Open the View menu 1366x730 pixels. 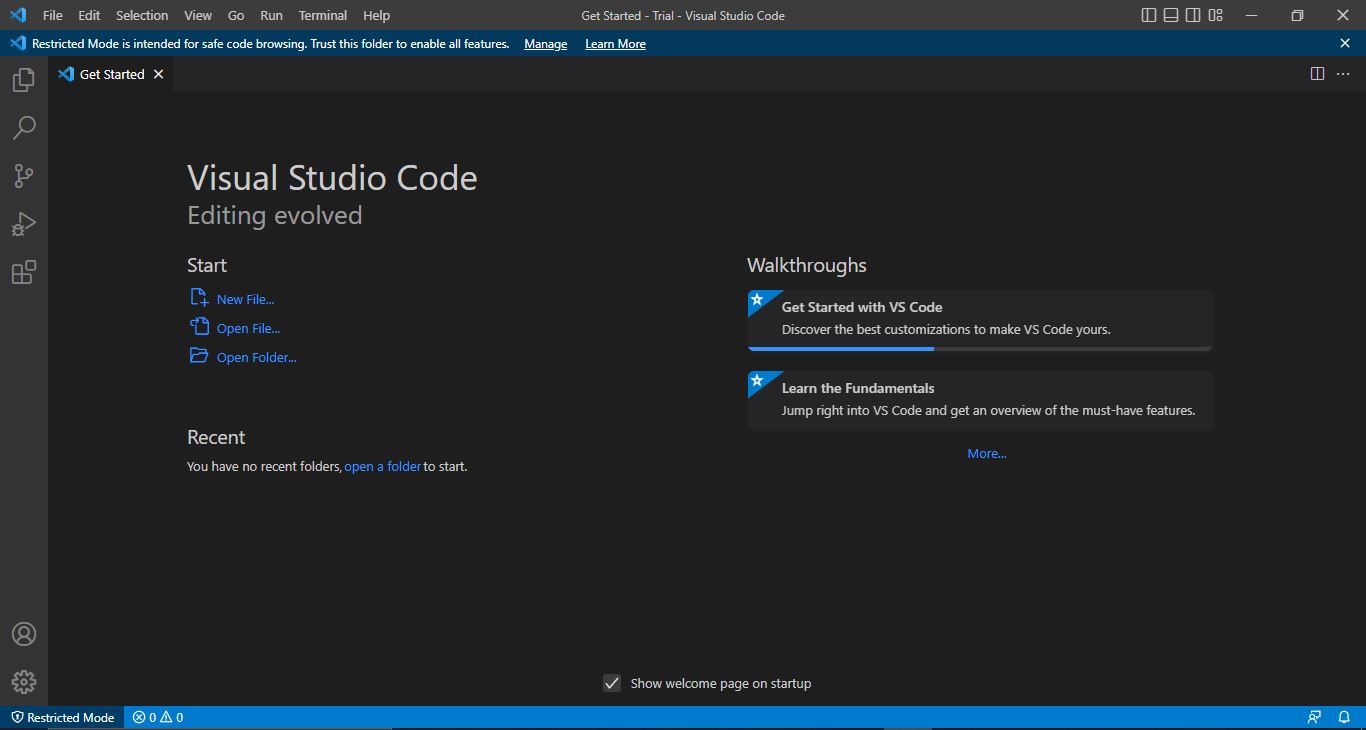[x=198, y=15]
